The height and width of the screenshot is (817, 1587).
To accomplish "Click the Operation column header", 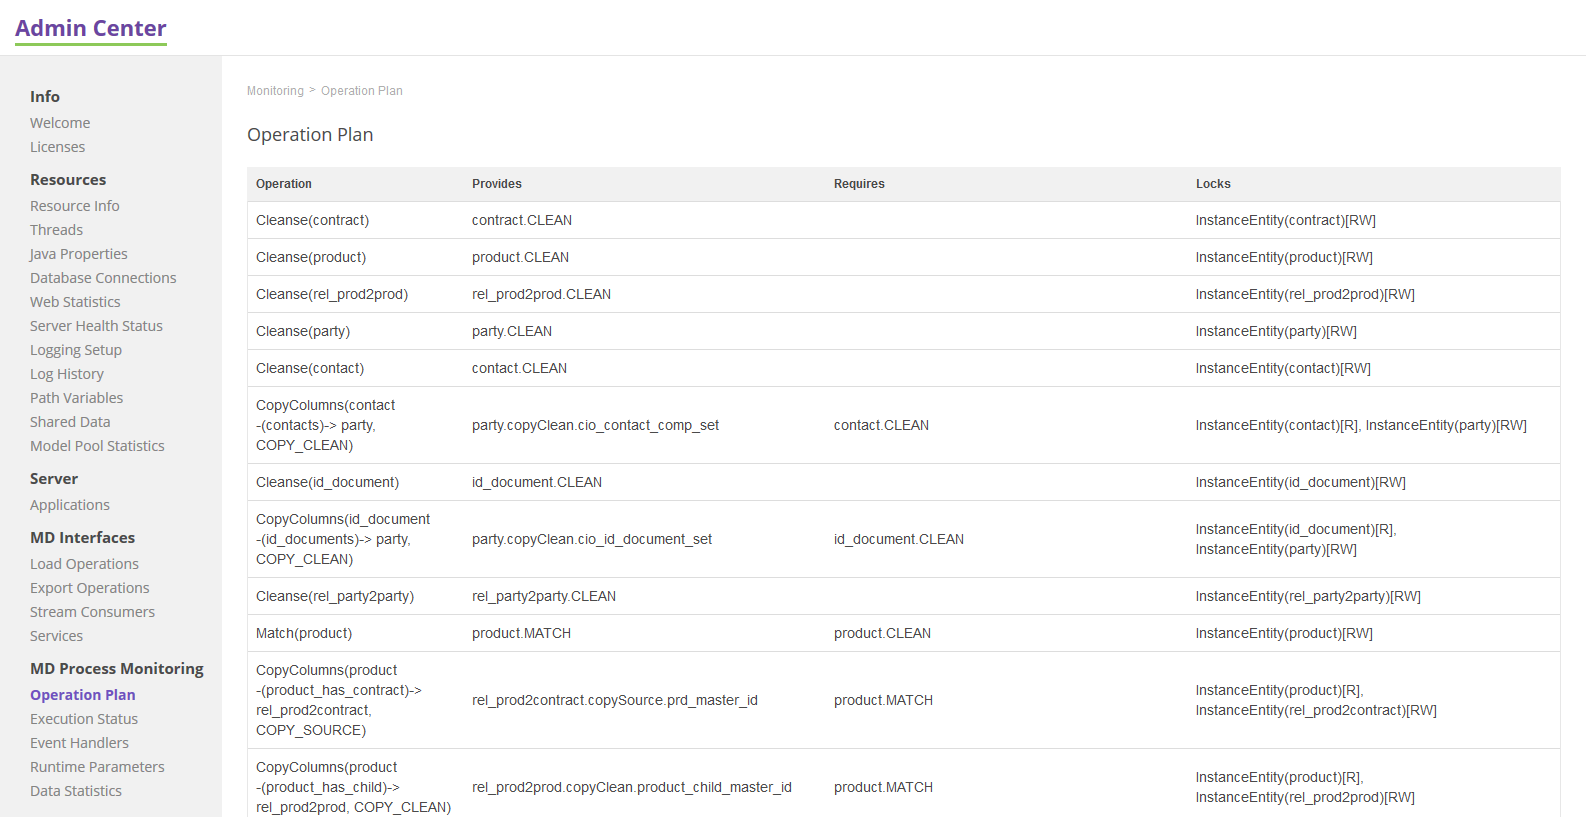I will 284,184.
